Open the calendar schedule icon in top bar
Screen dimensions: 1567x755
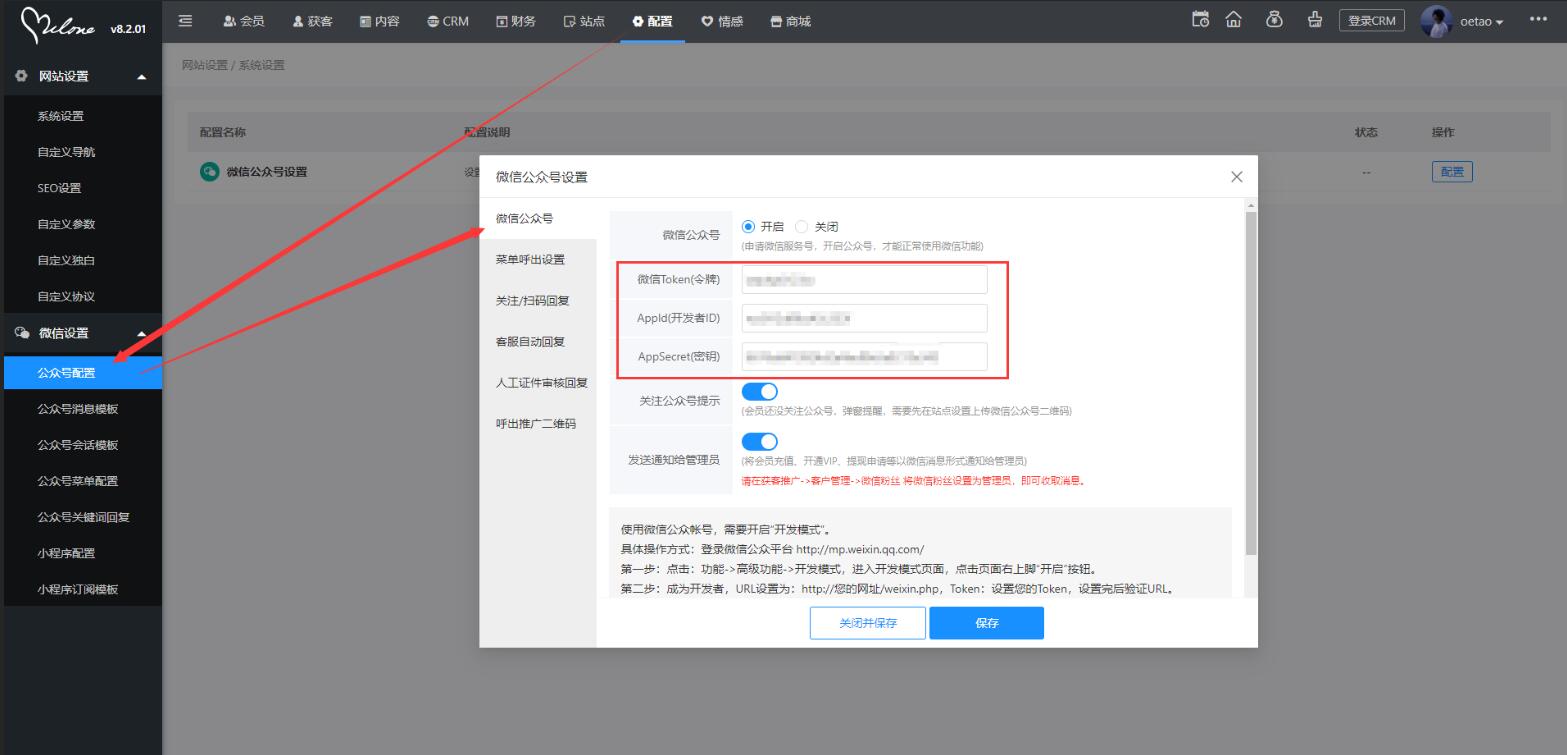(1201, 20)
